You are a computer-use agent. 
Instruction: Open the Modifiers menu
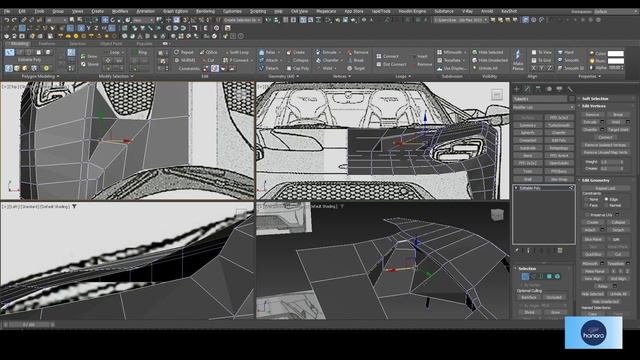click(120, 11)
